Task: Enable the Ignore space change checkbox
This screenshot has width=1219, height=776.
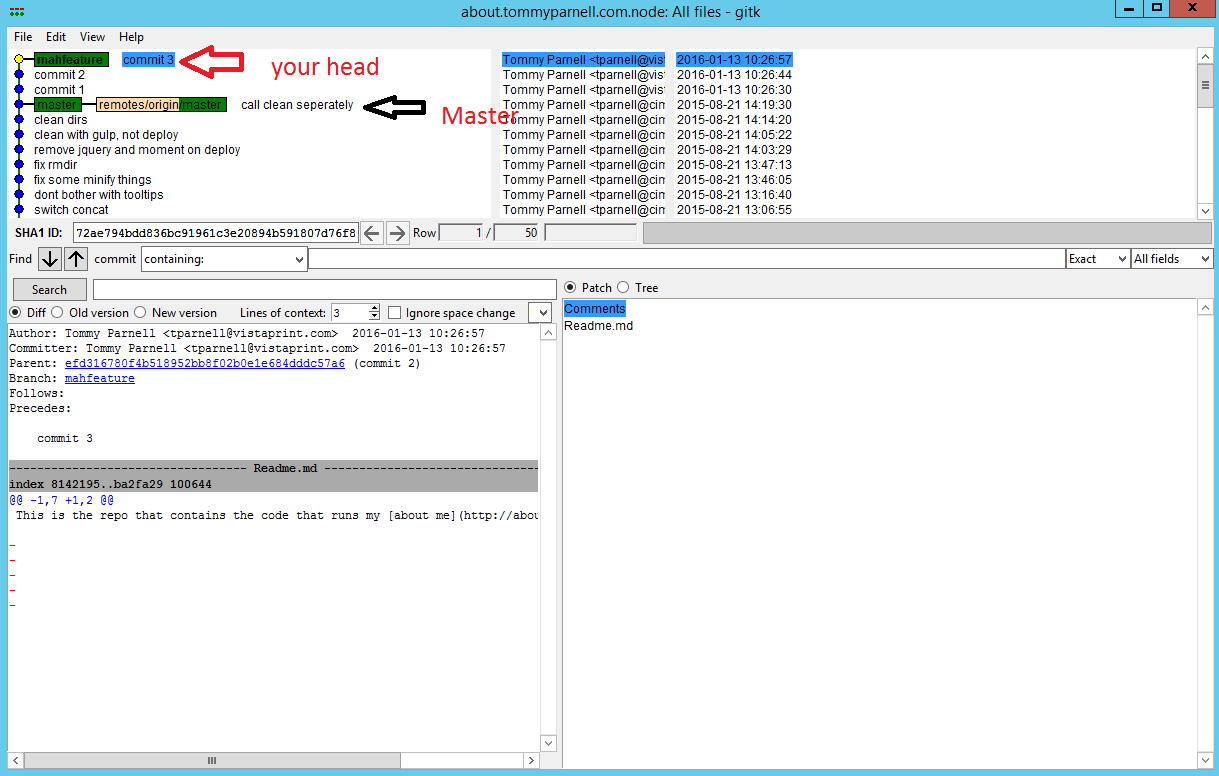Action: [395, 313]
